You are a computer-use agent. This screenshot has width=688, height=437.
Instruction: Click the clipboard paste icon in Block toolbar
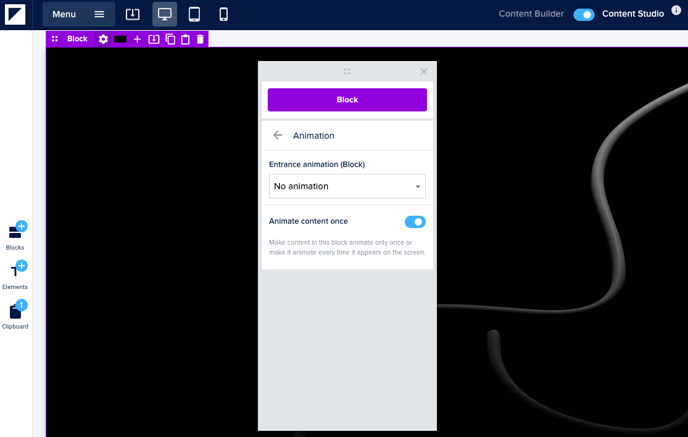click(185, 39)
